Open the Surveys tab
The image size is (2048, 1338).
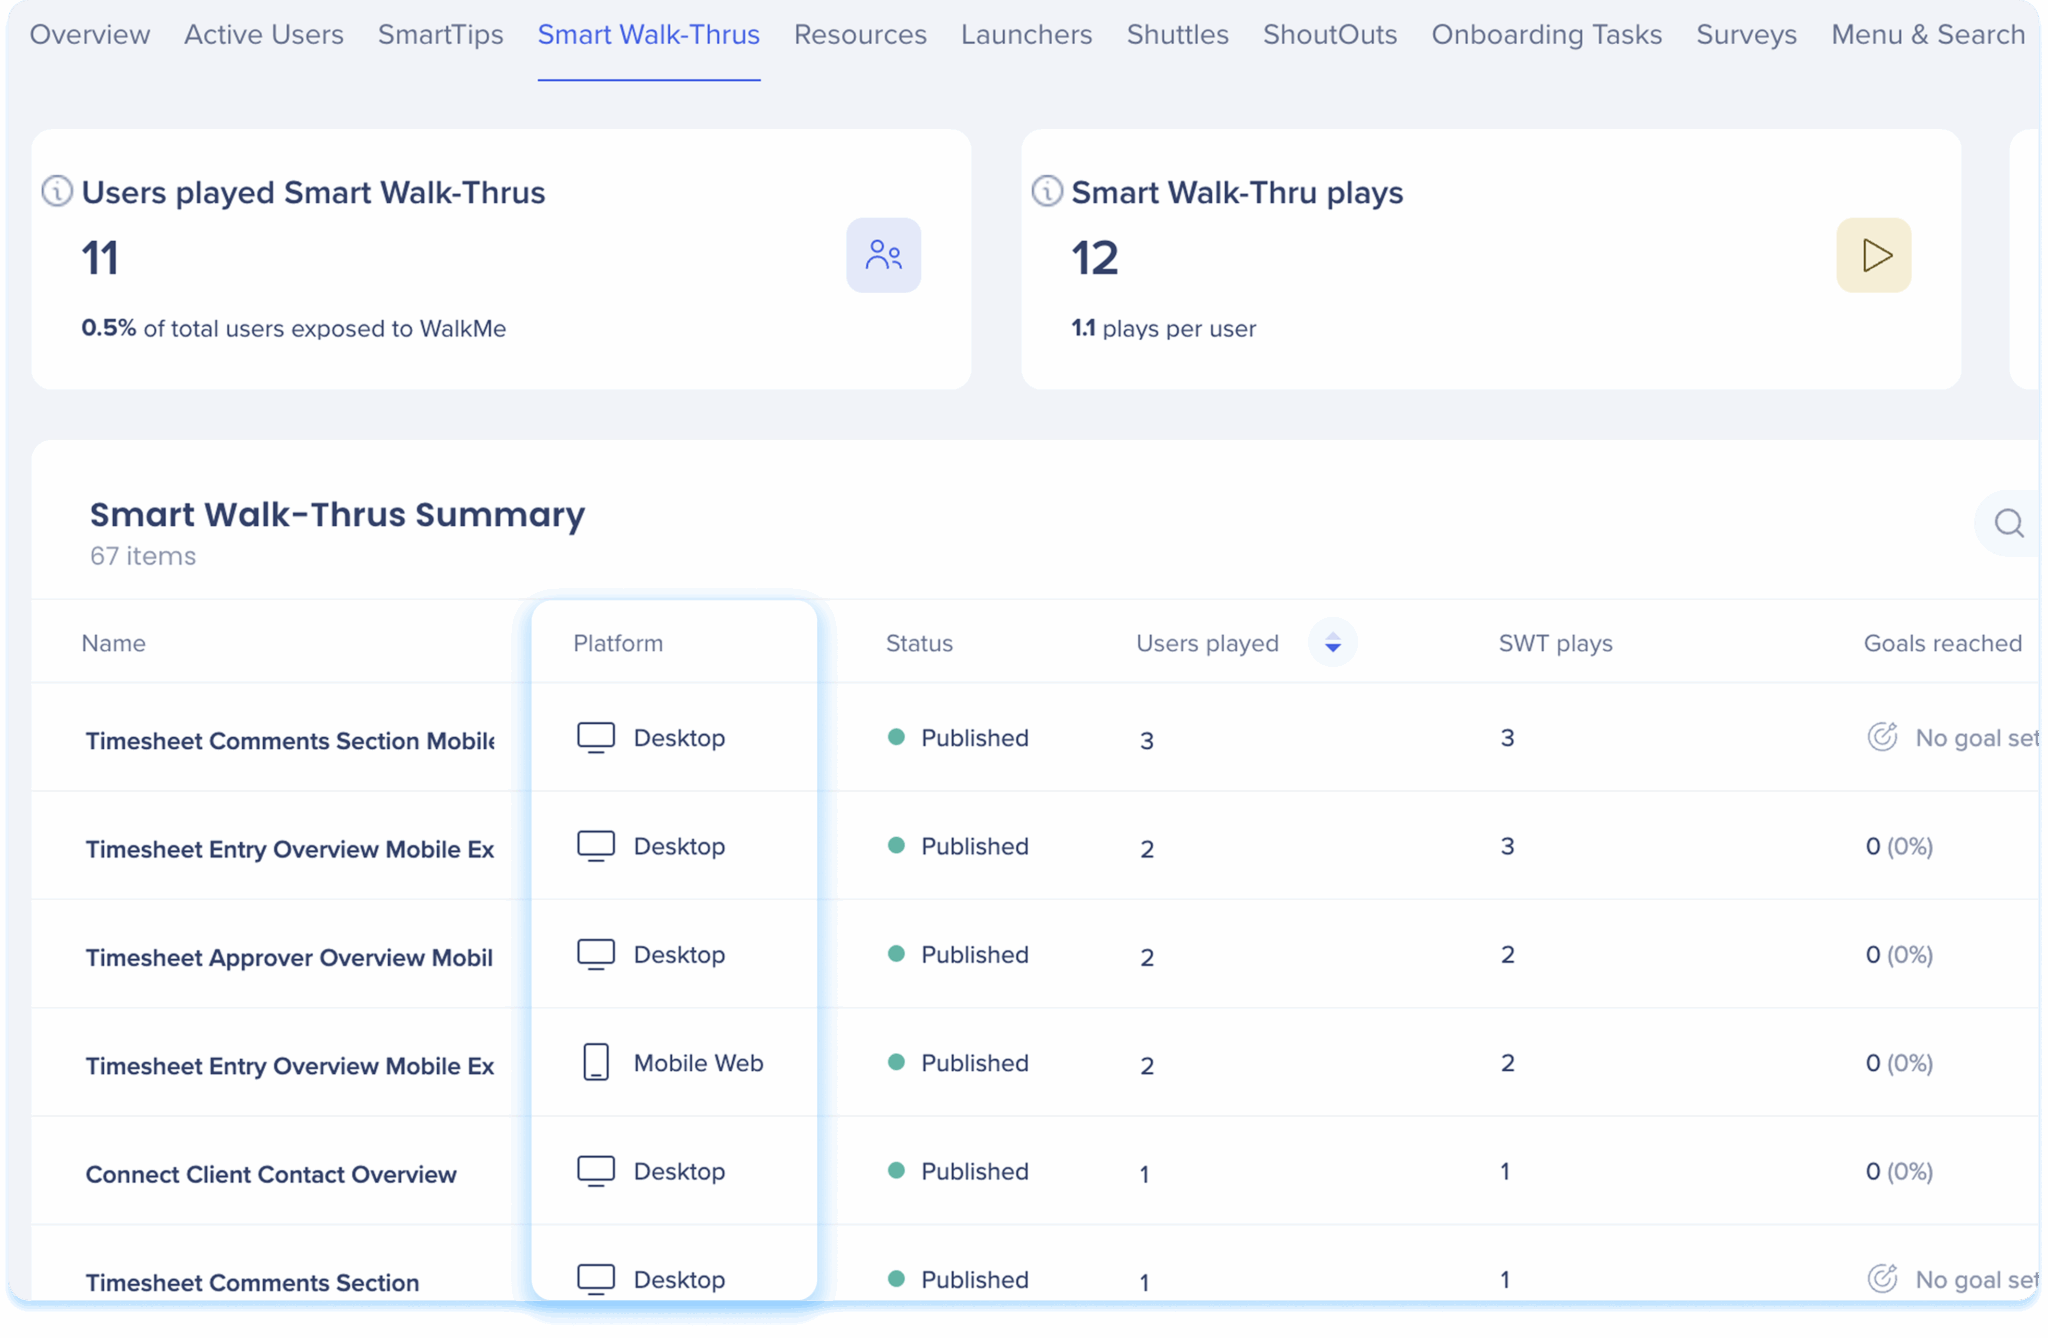1746,35
